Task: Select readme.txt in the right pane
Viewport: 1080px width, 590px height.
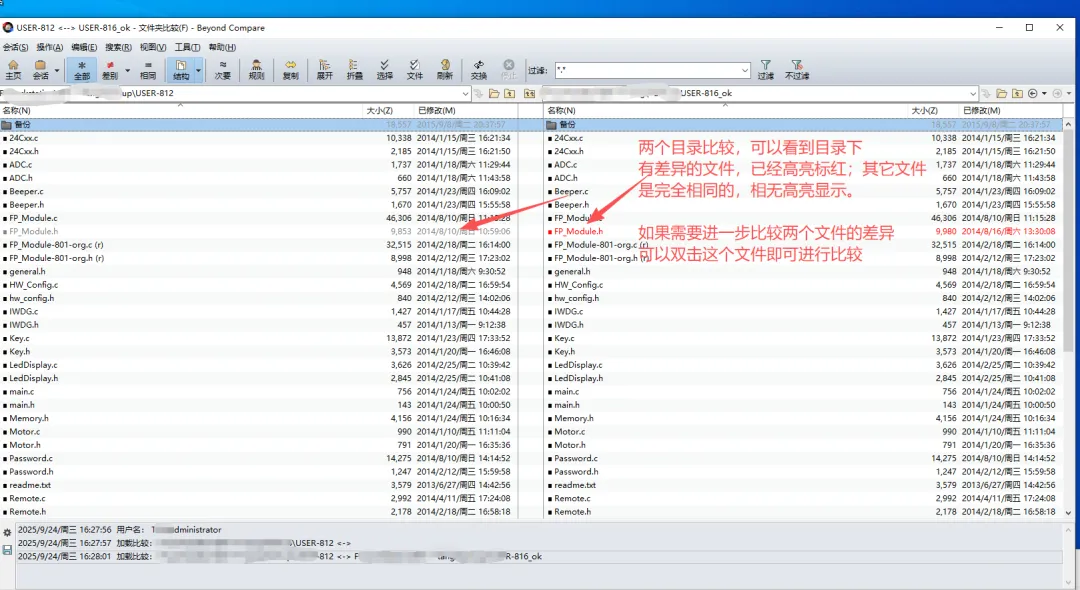Action: (575, 485)
